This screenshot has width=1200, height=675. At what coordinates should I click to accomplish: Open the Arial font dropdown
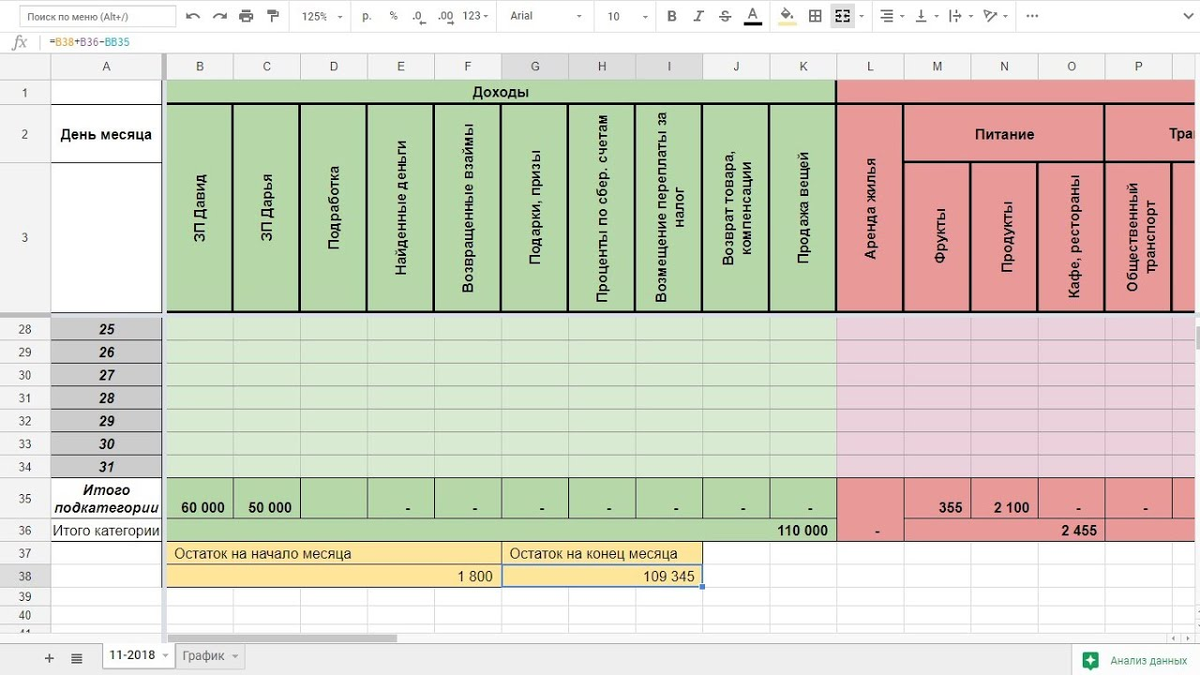[547, 16]
